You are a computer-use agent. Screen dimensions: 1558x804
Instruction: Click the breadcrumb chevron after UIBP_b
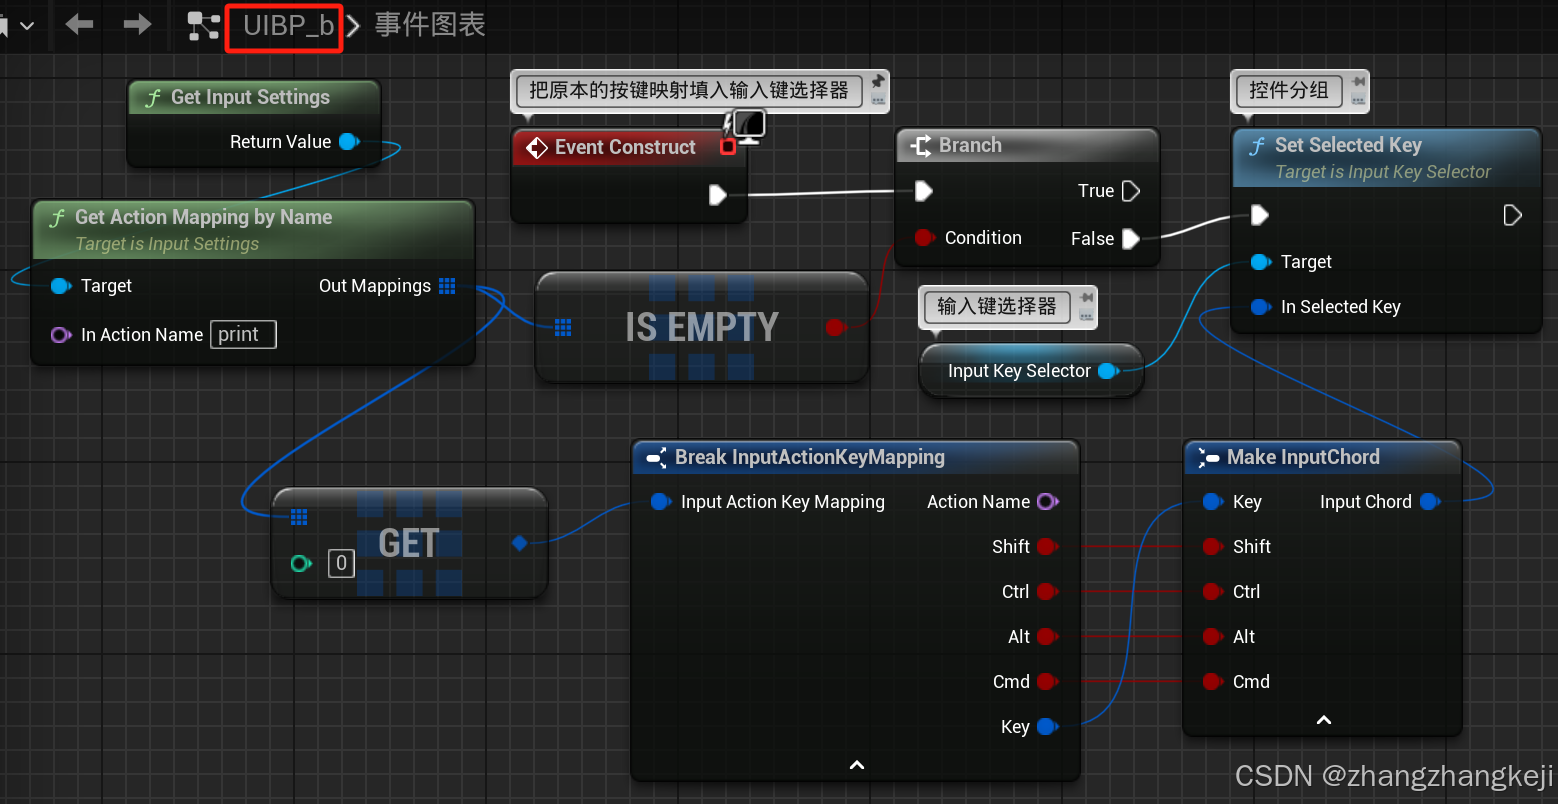[353, 27]
